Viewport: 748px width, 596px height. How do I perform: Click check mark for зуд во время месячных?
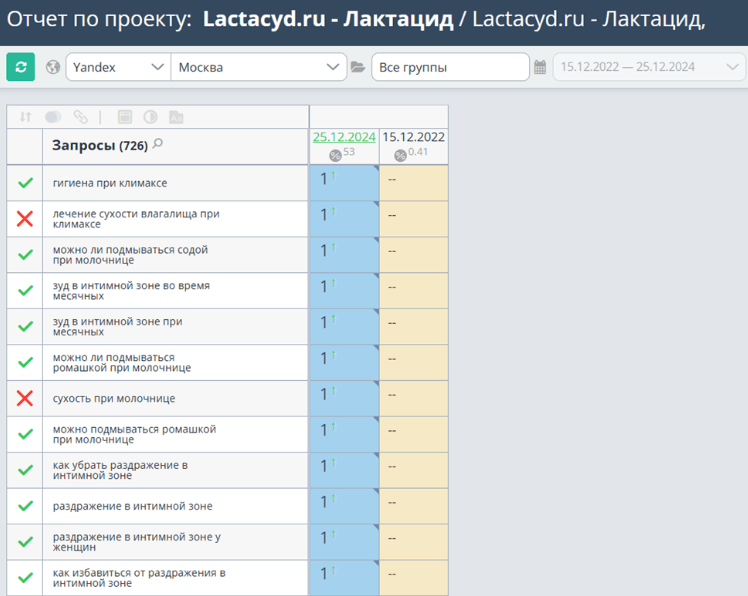(25, 291)
